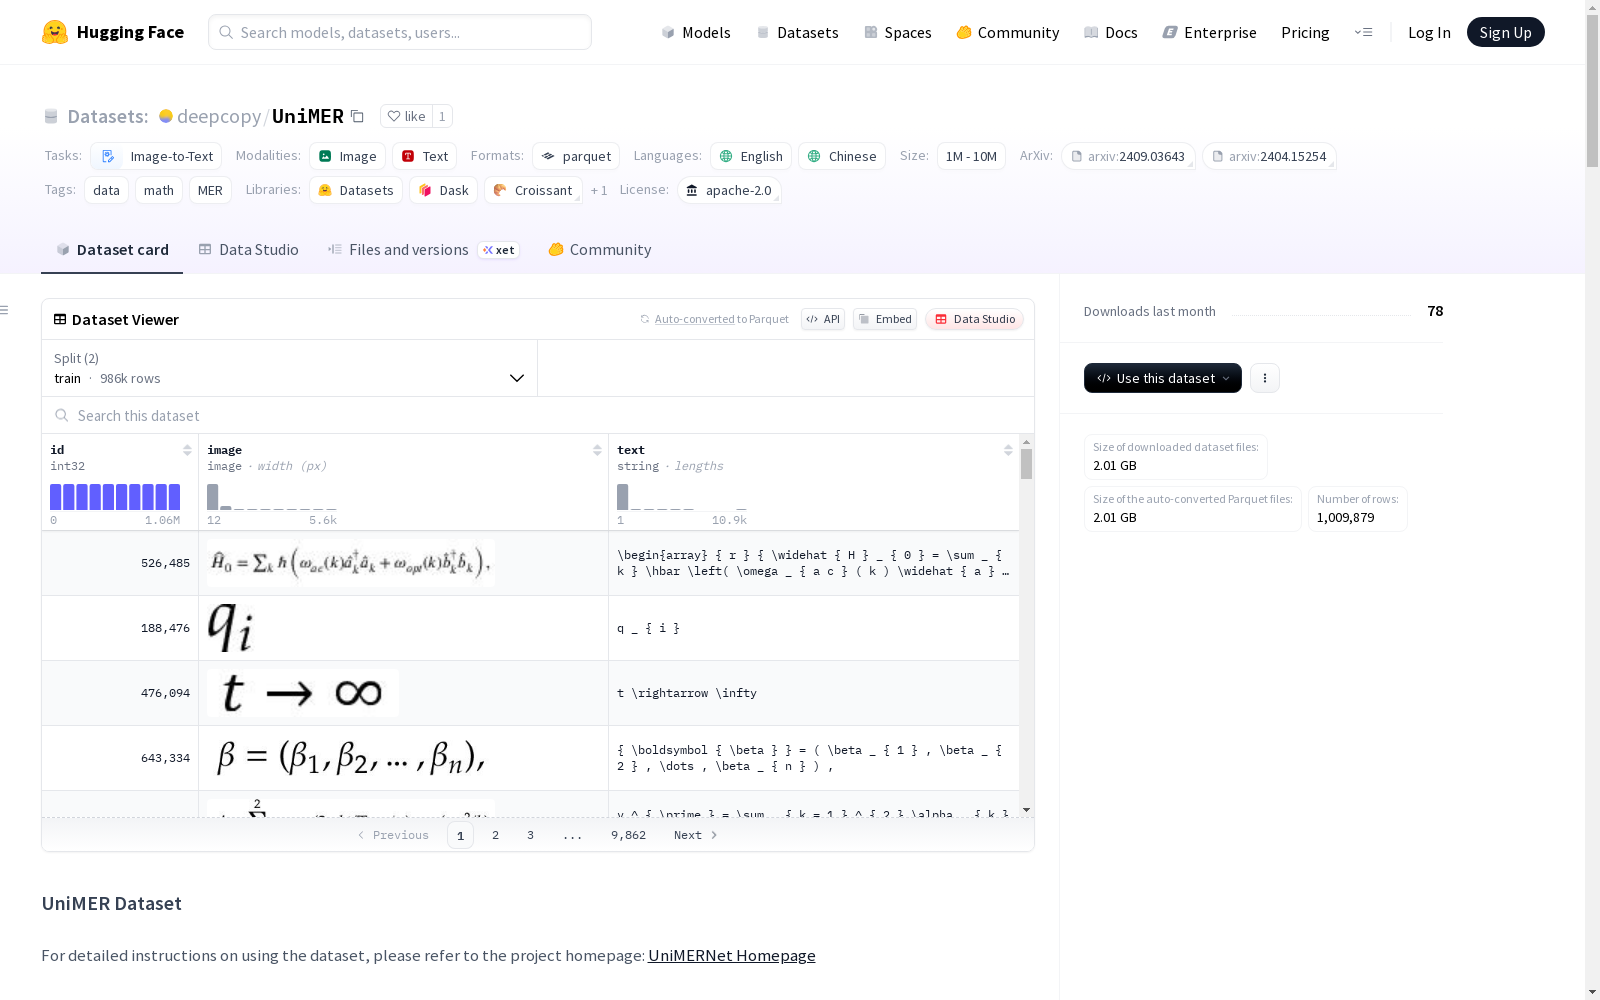1600x1000 pixels.
Task: Click the q_i formula image thumbnail
Action: coord(230,628)
